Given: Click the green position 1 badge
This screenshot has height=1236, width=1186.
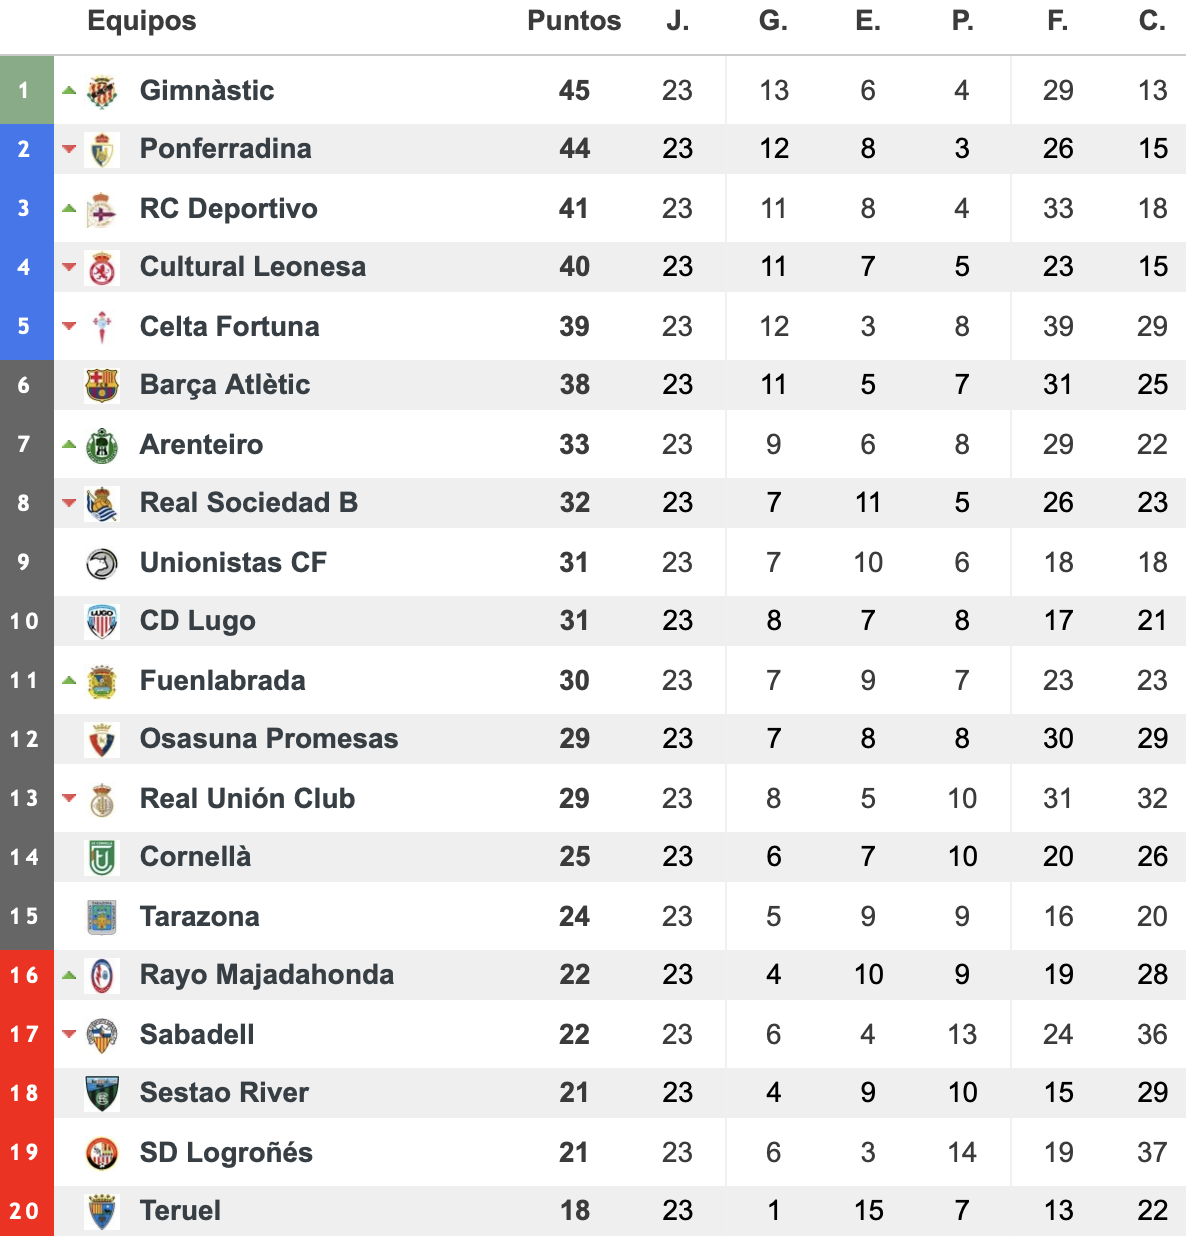Looking at the screenshot, I should pos(27,90).
